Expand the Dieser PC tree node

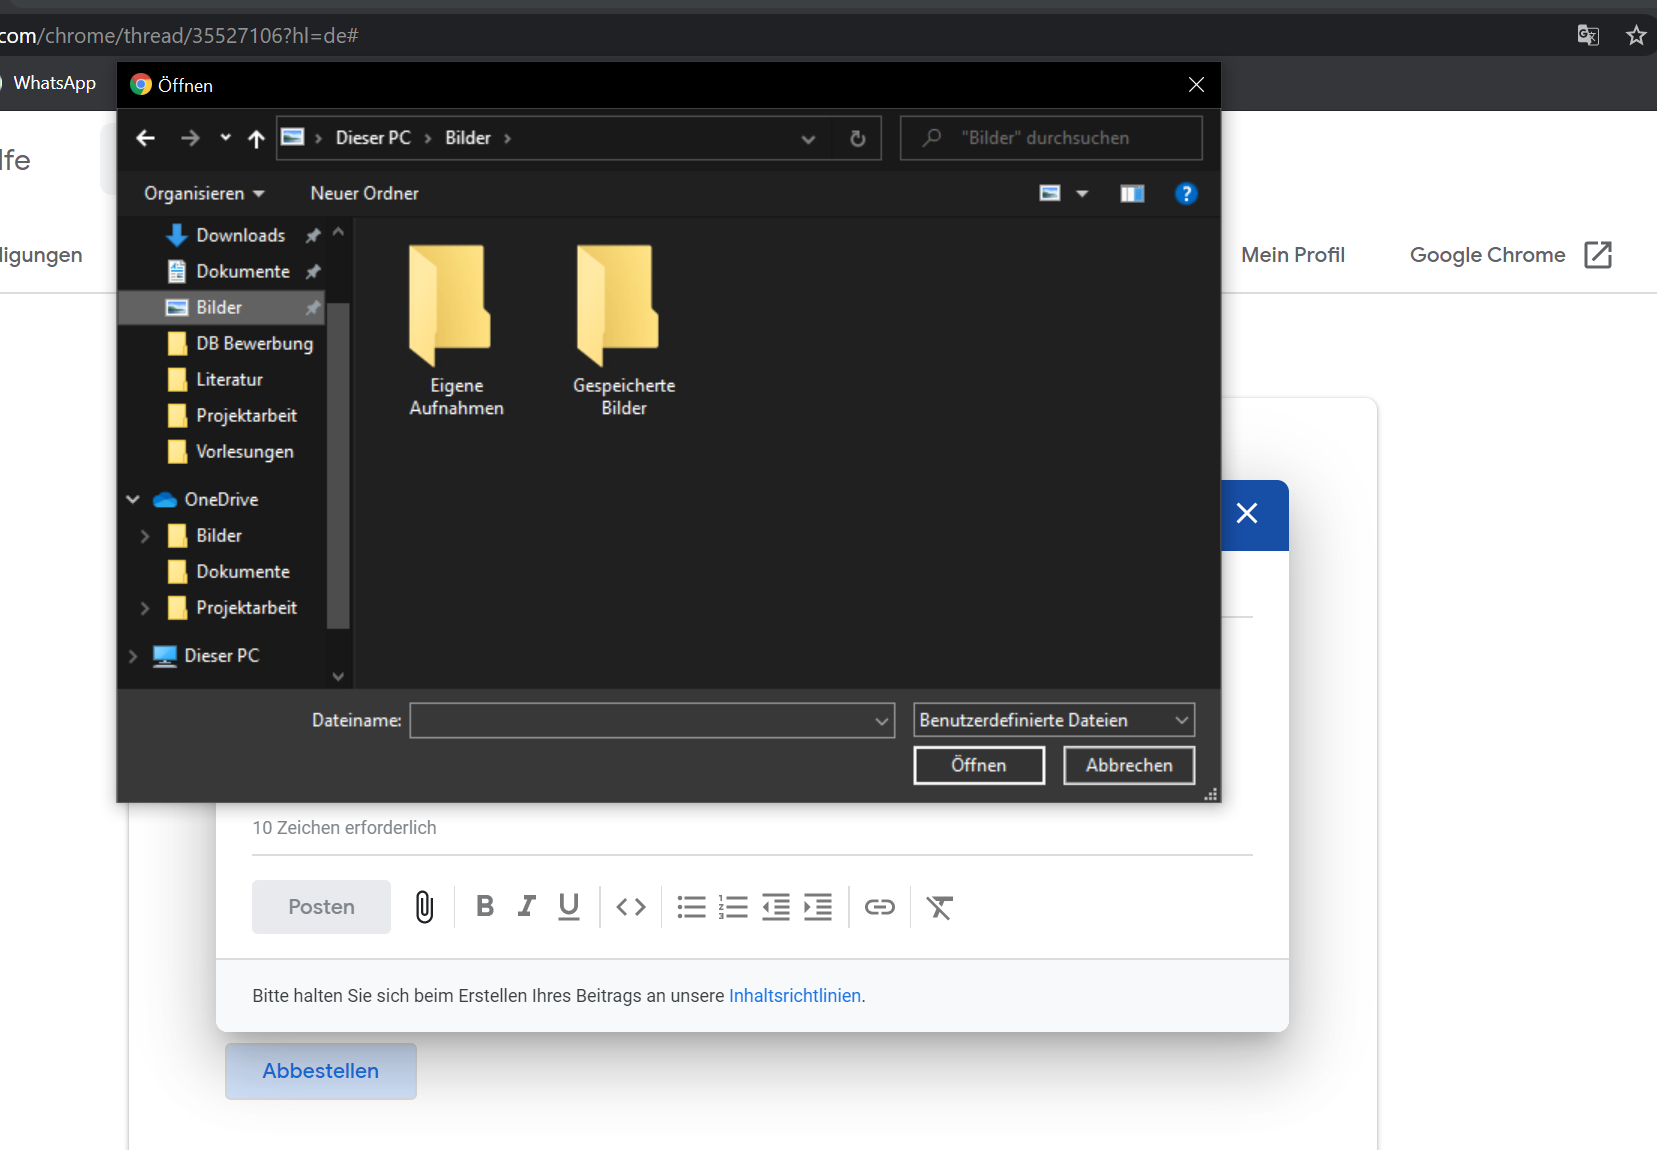click(133, 656)
